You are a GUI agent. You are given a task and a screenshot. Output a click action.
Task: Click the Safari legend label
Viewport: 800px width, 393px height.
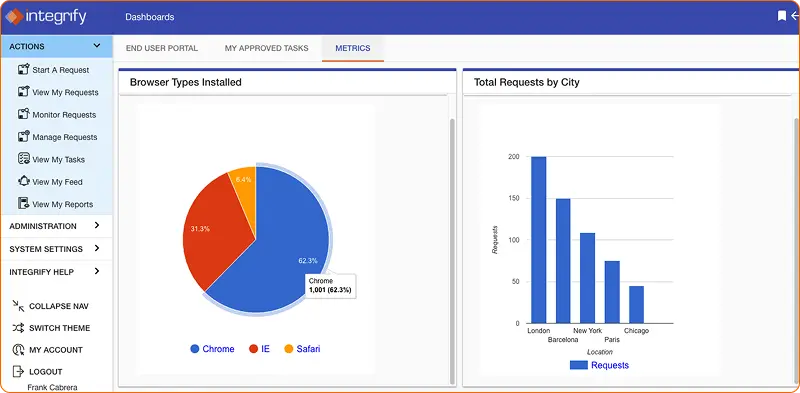308,349
